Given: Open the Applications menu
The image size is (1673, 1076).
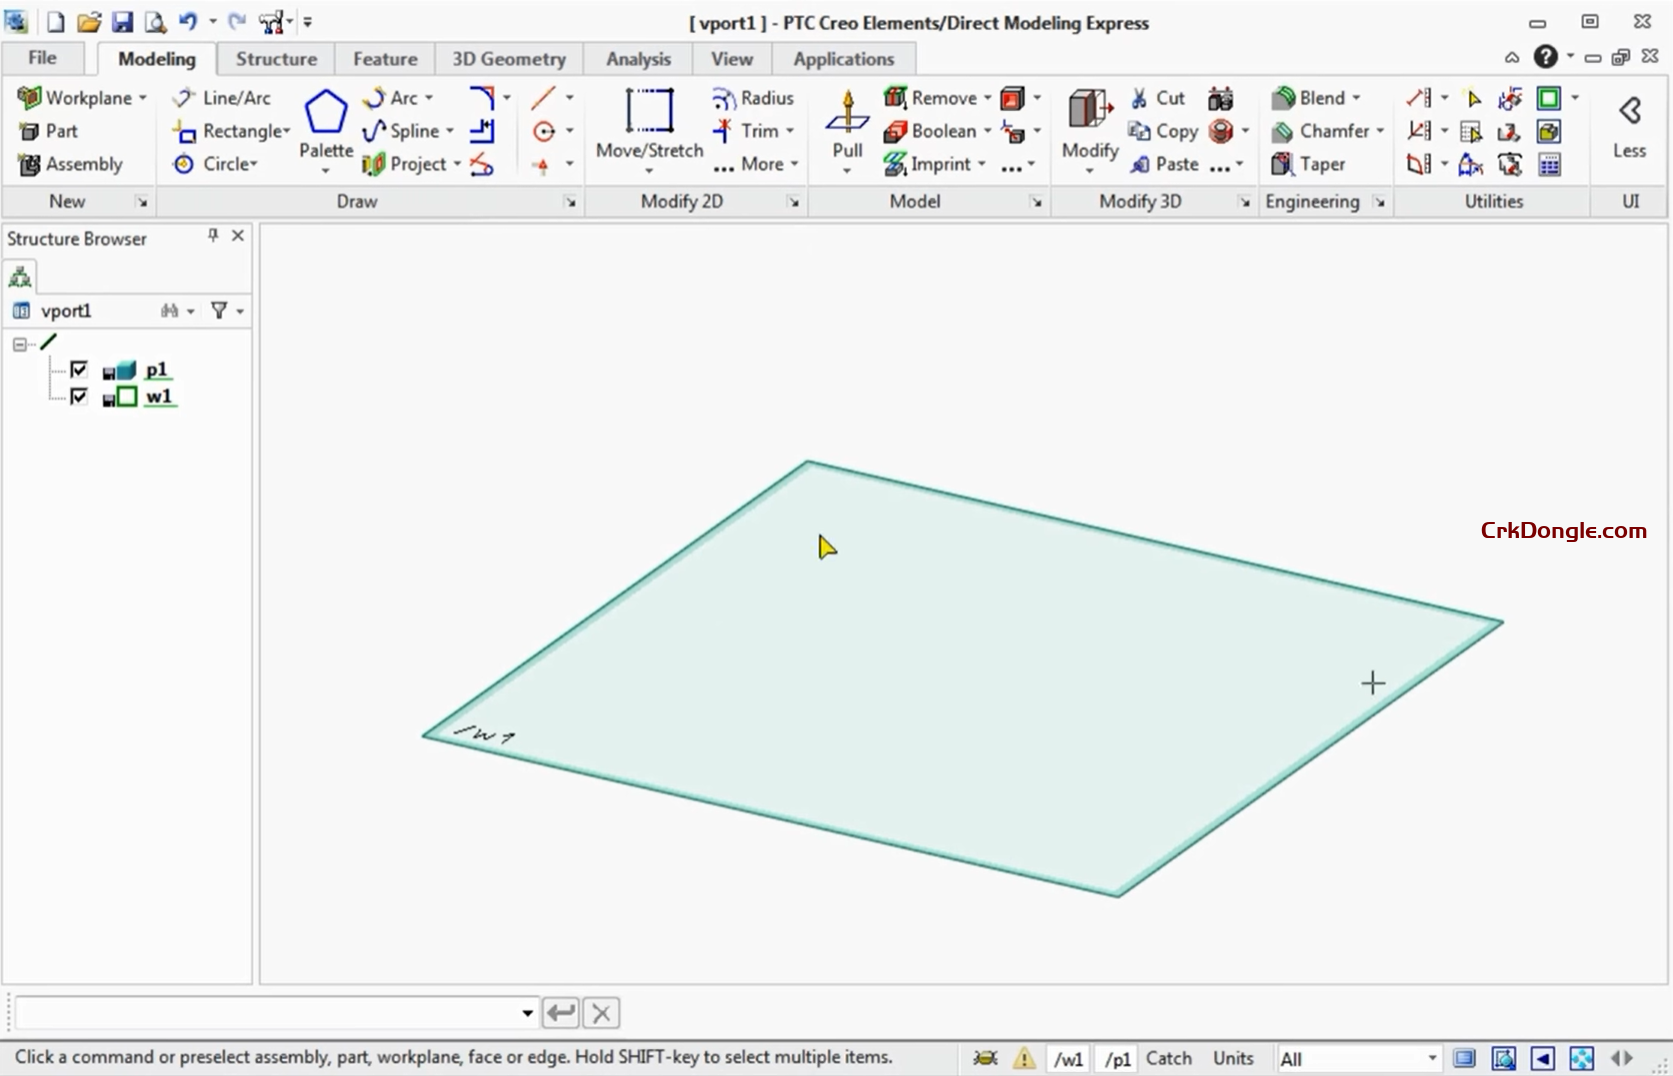Looking at the screenshot, I should (843, 59).
